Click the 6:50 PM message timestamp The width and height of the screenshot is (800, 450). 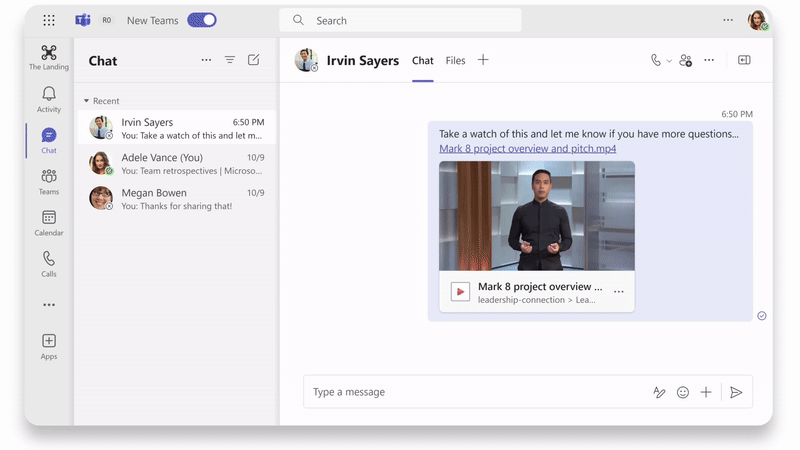tap(737, 114)
